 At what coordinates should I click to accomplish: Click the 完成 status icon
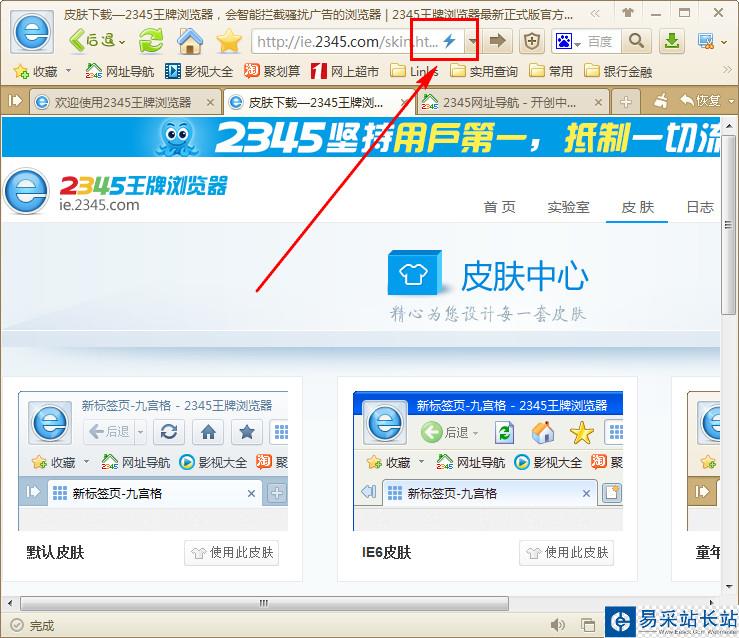17,625
